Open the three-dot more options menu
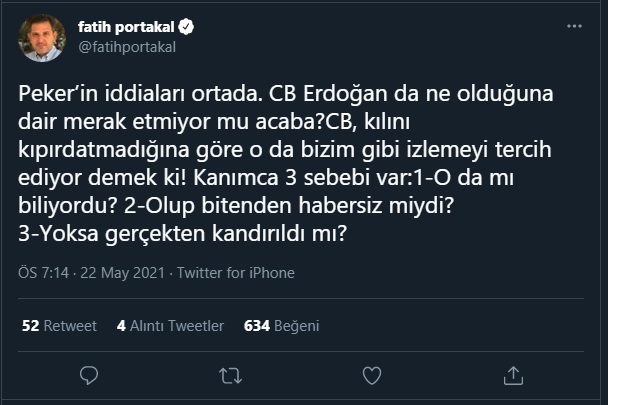The height and width of the screenshot is (405, 617). pyautogui.click(x=573, y=27)
